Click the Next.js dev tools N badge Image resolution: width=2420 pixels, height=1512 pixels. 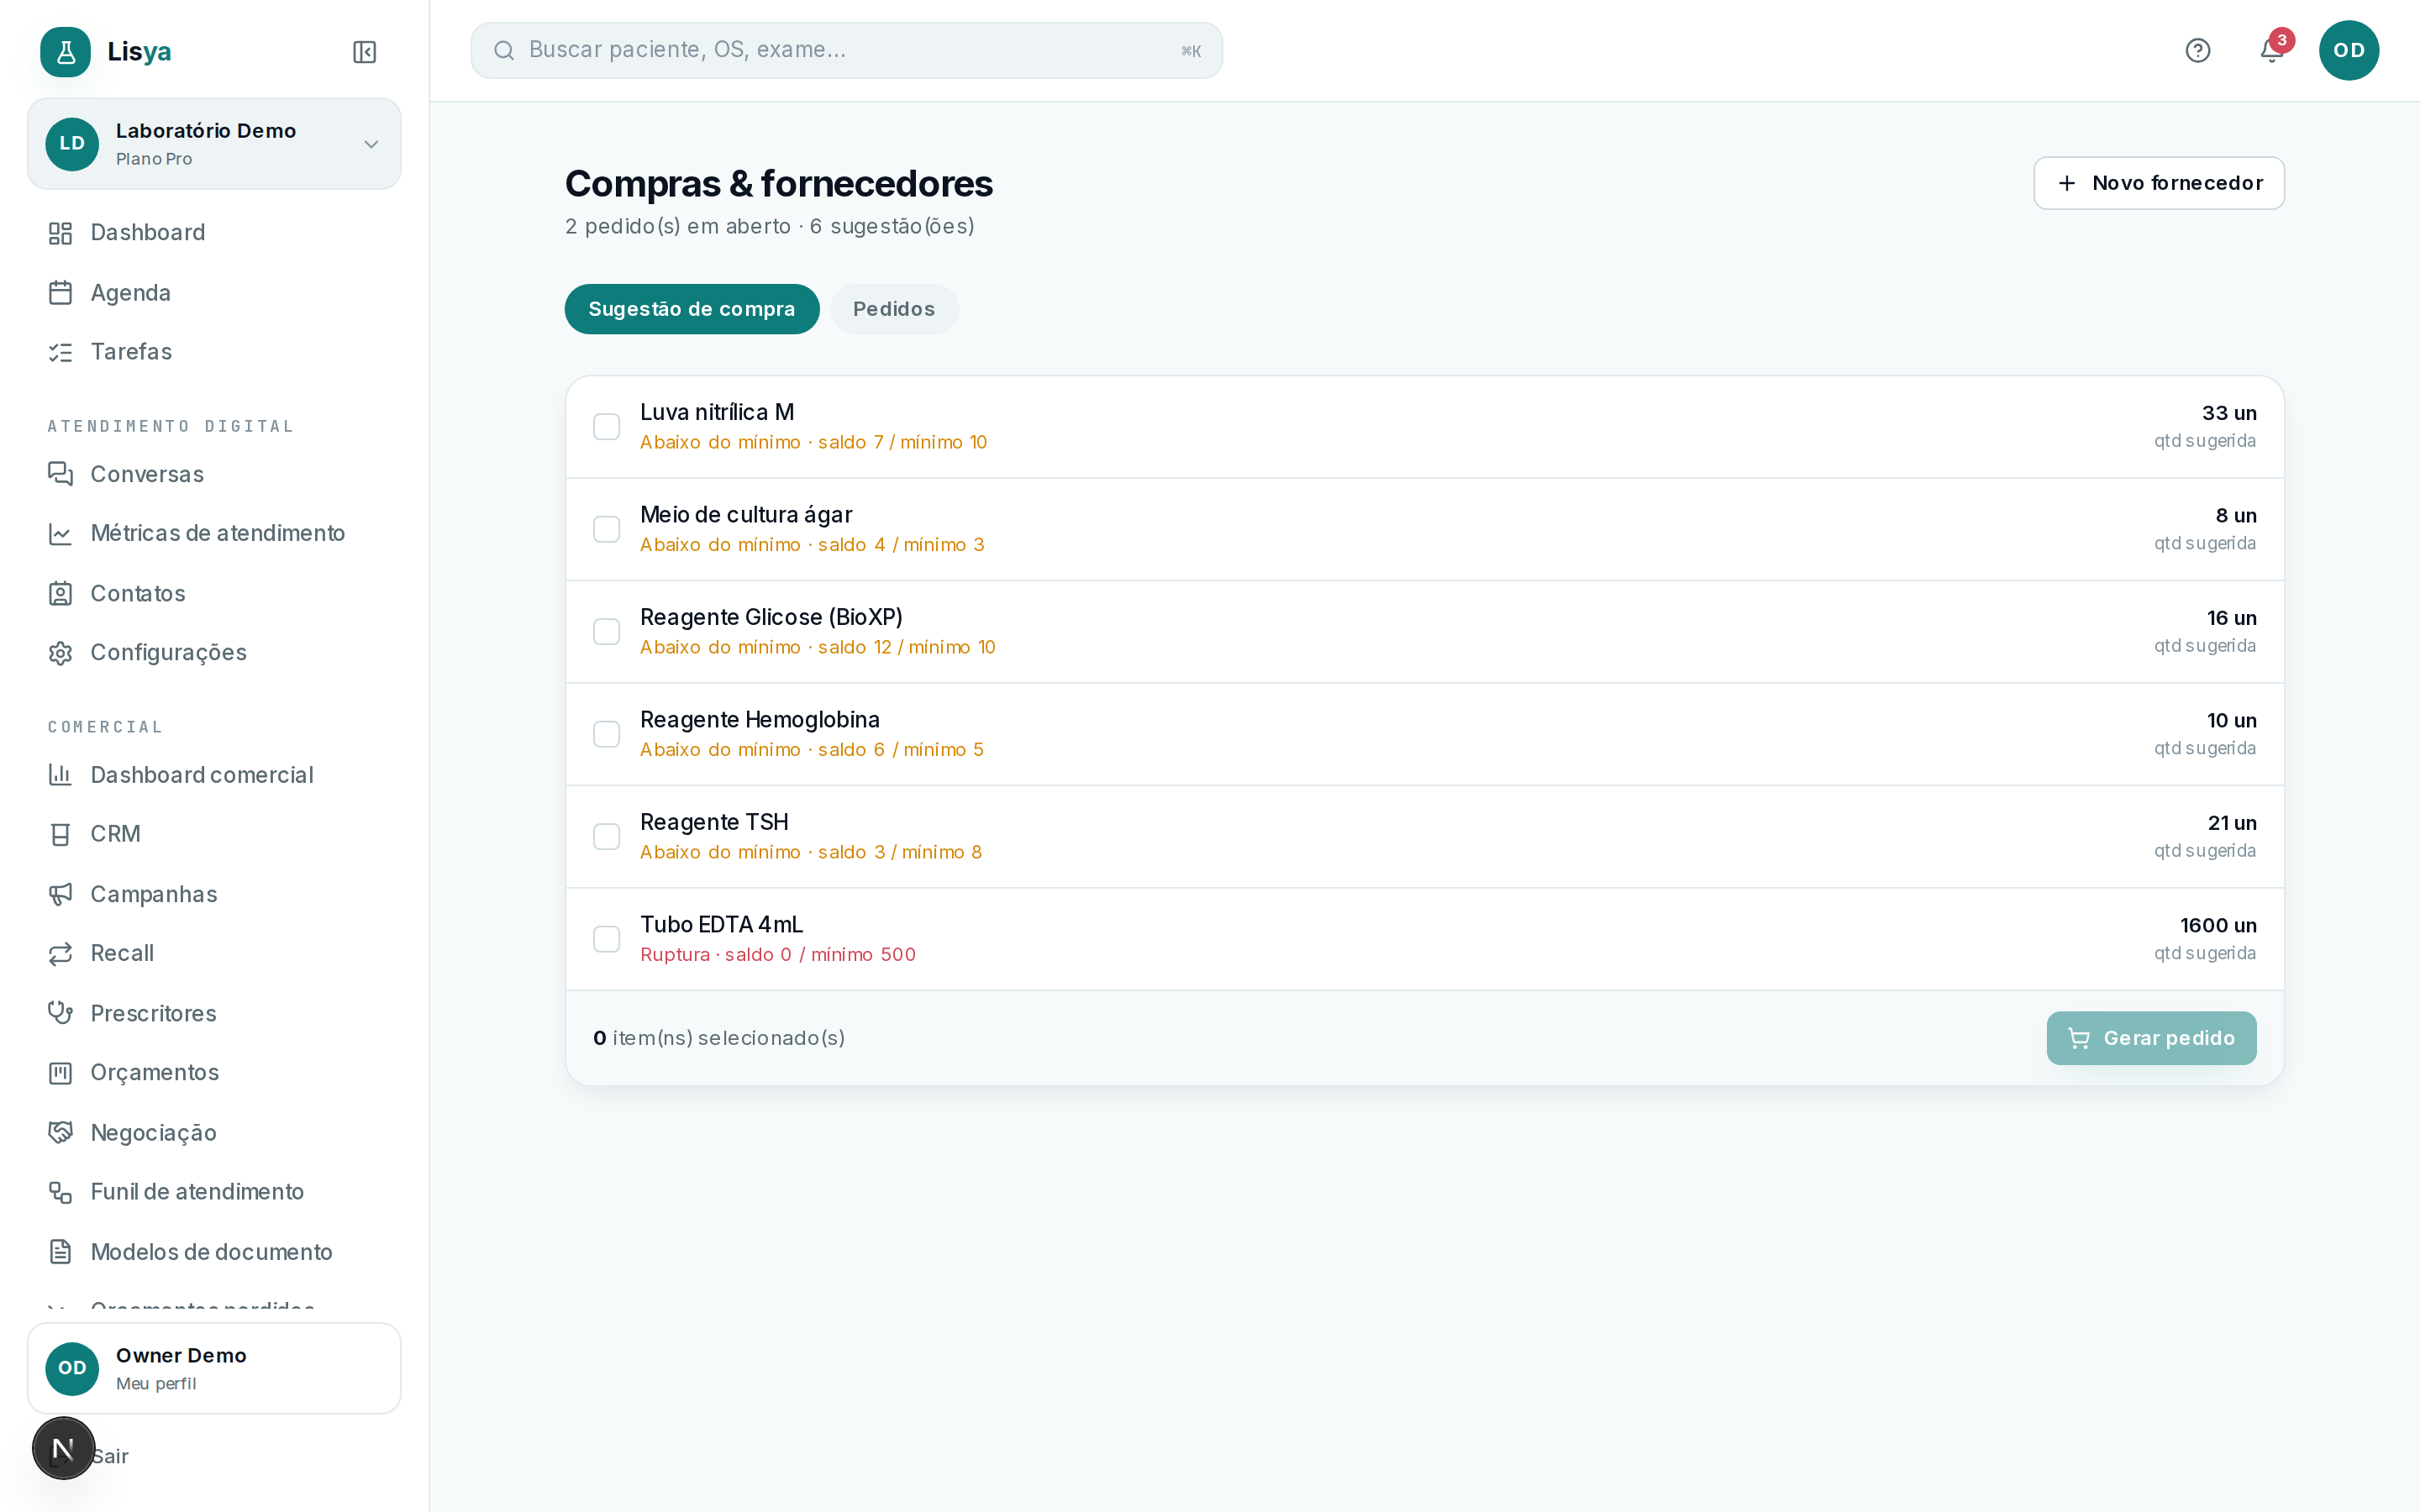pos(63,1448)
